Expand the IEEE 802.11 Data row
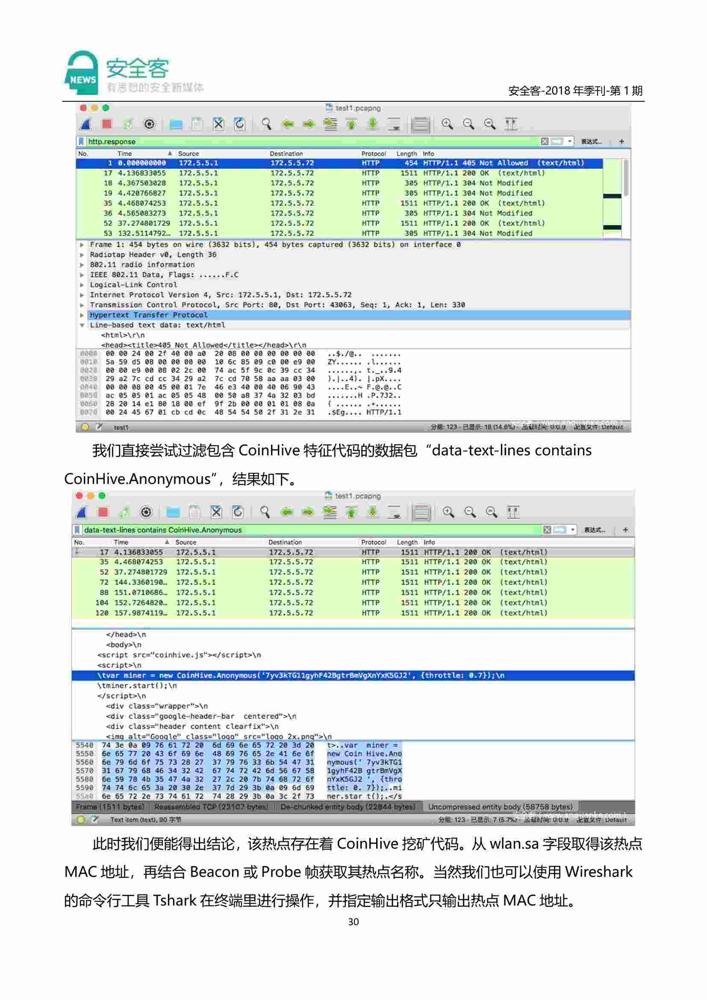Screen dimensions: 707x1000 click(x=81, y=275)
